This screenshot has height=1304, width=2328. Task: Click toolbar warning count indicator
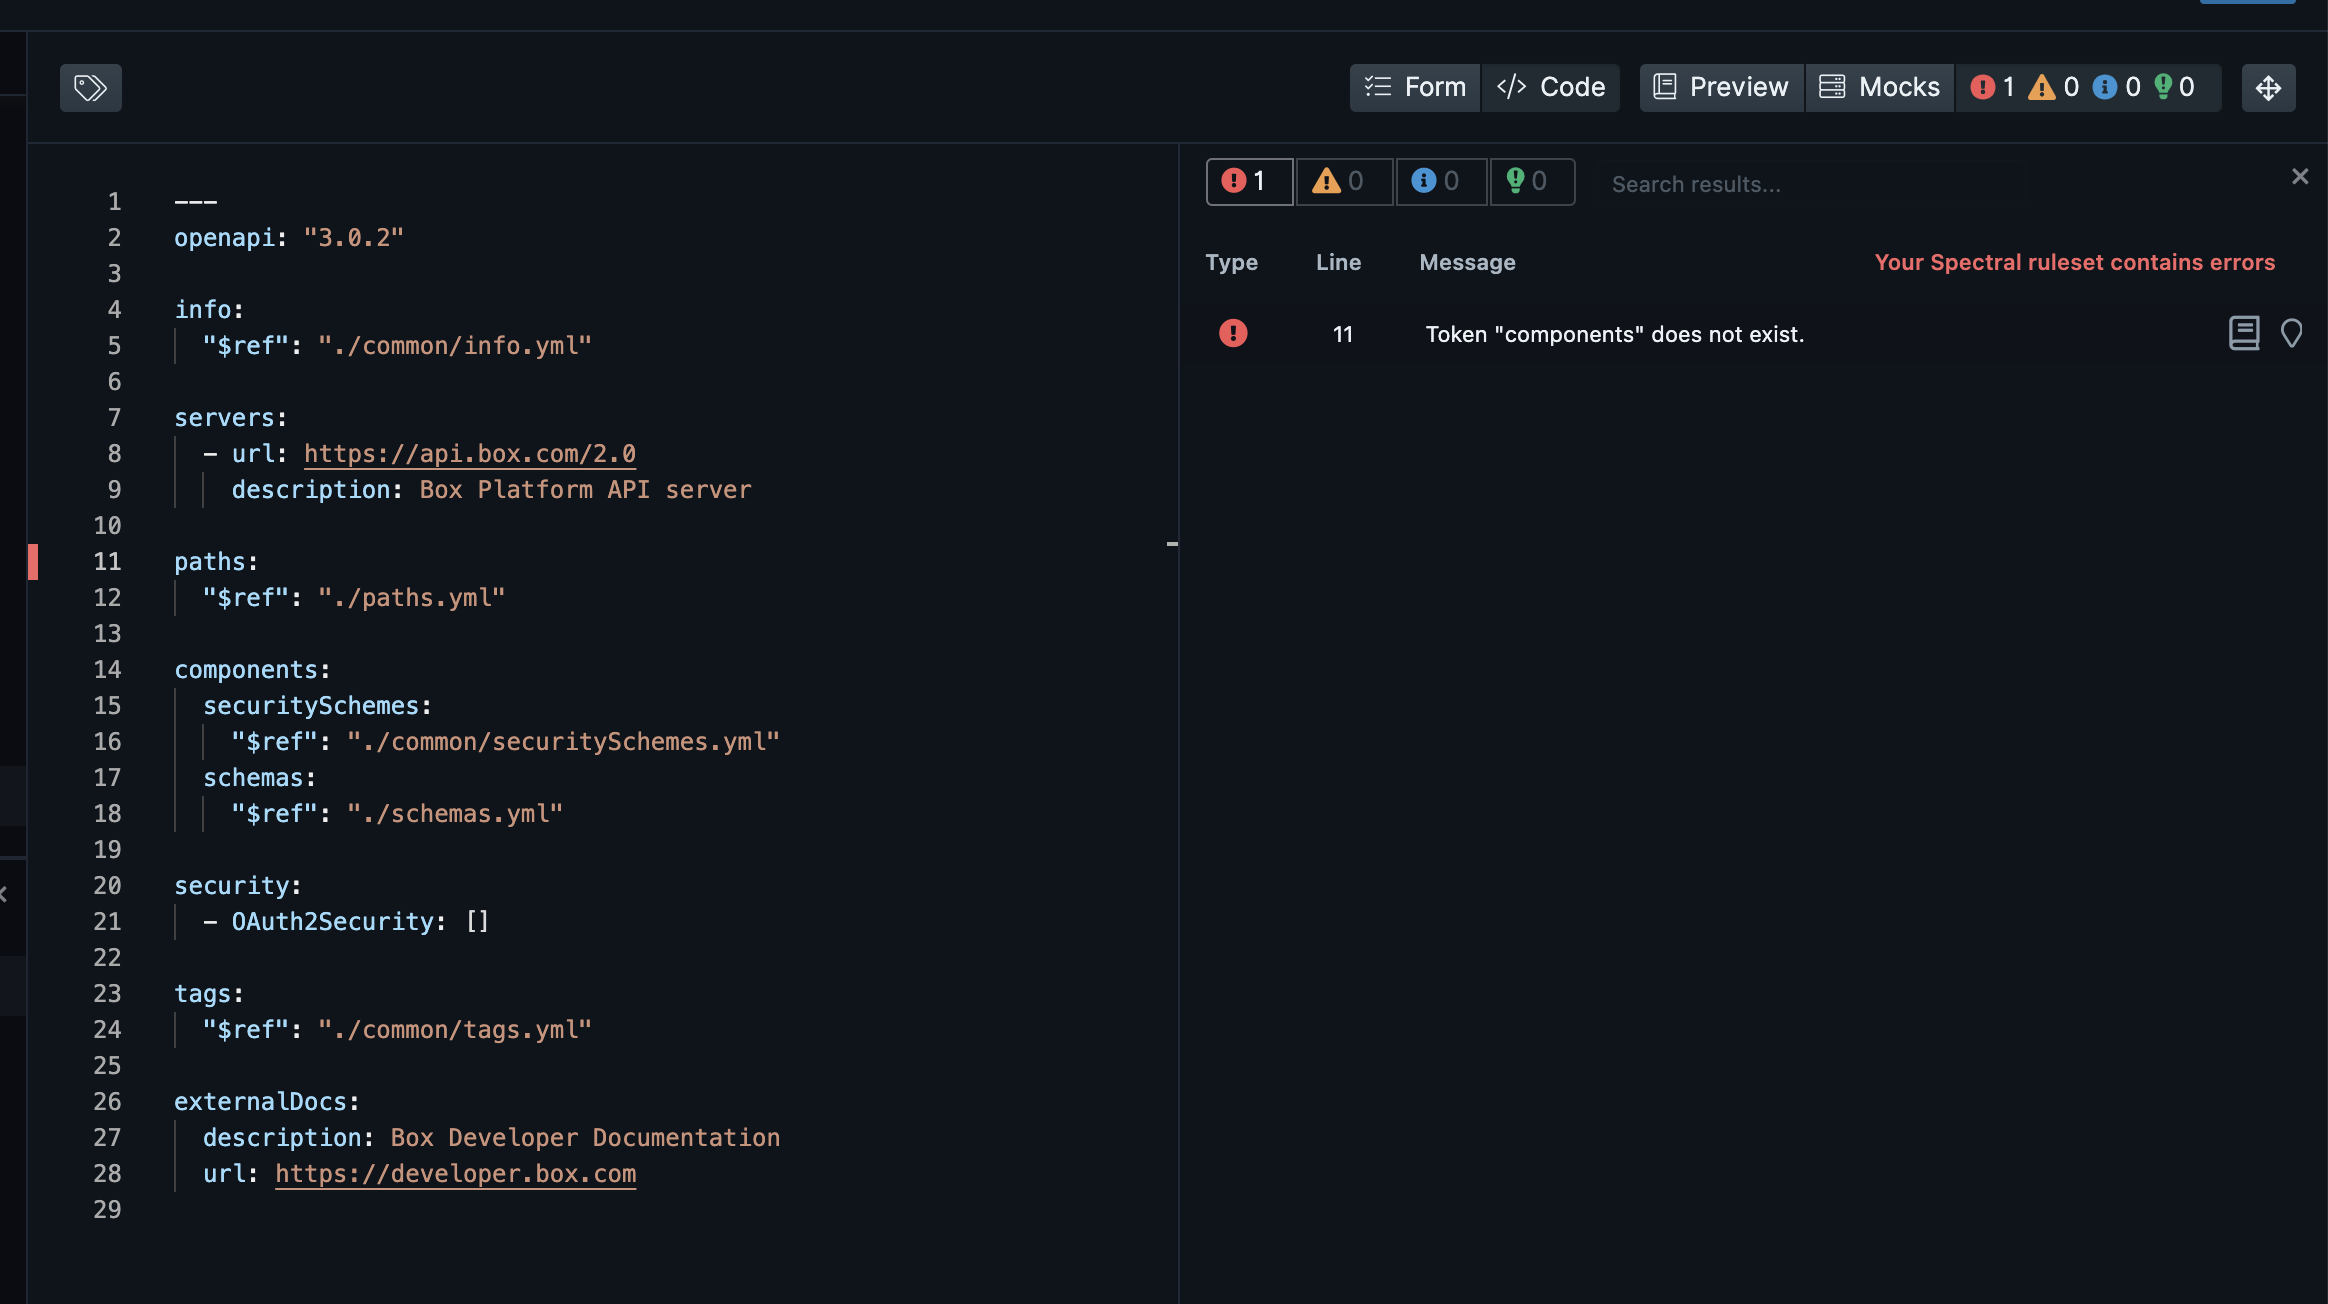(2053, 88)
